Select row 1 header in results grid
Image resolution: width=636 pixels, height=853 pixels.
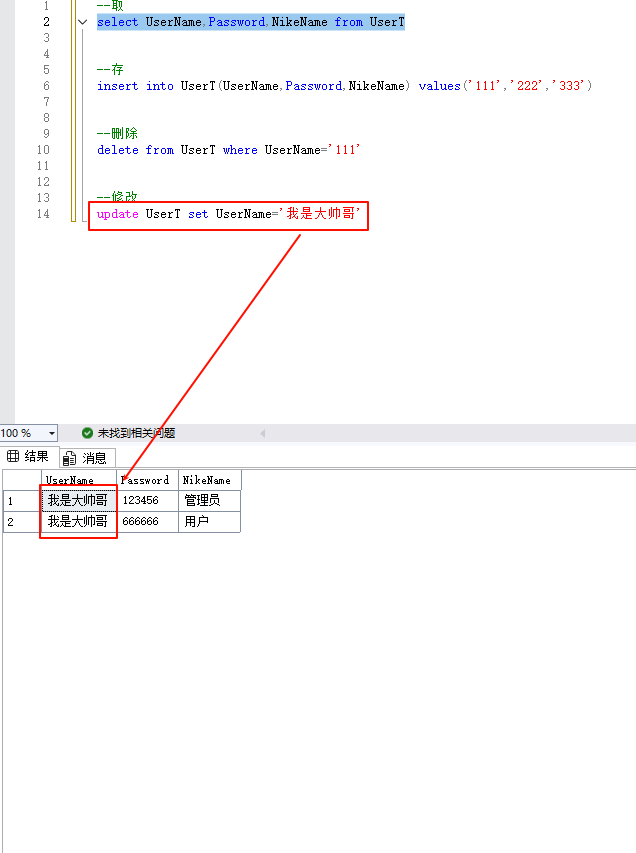[22, 501]
